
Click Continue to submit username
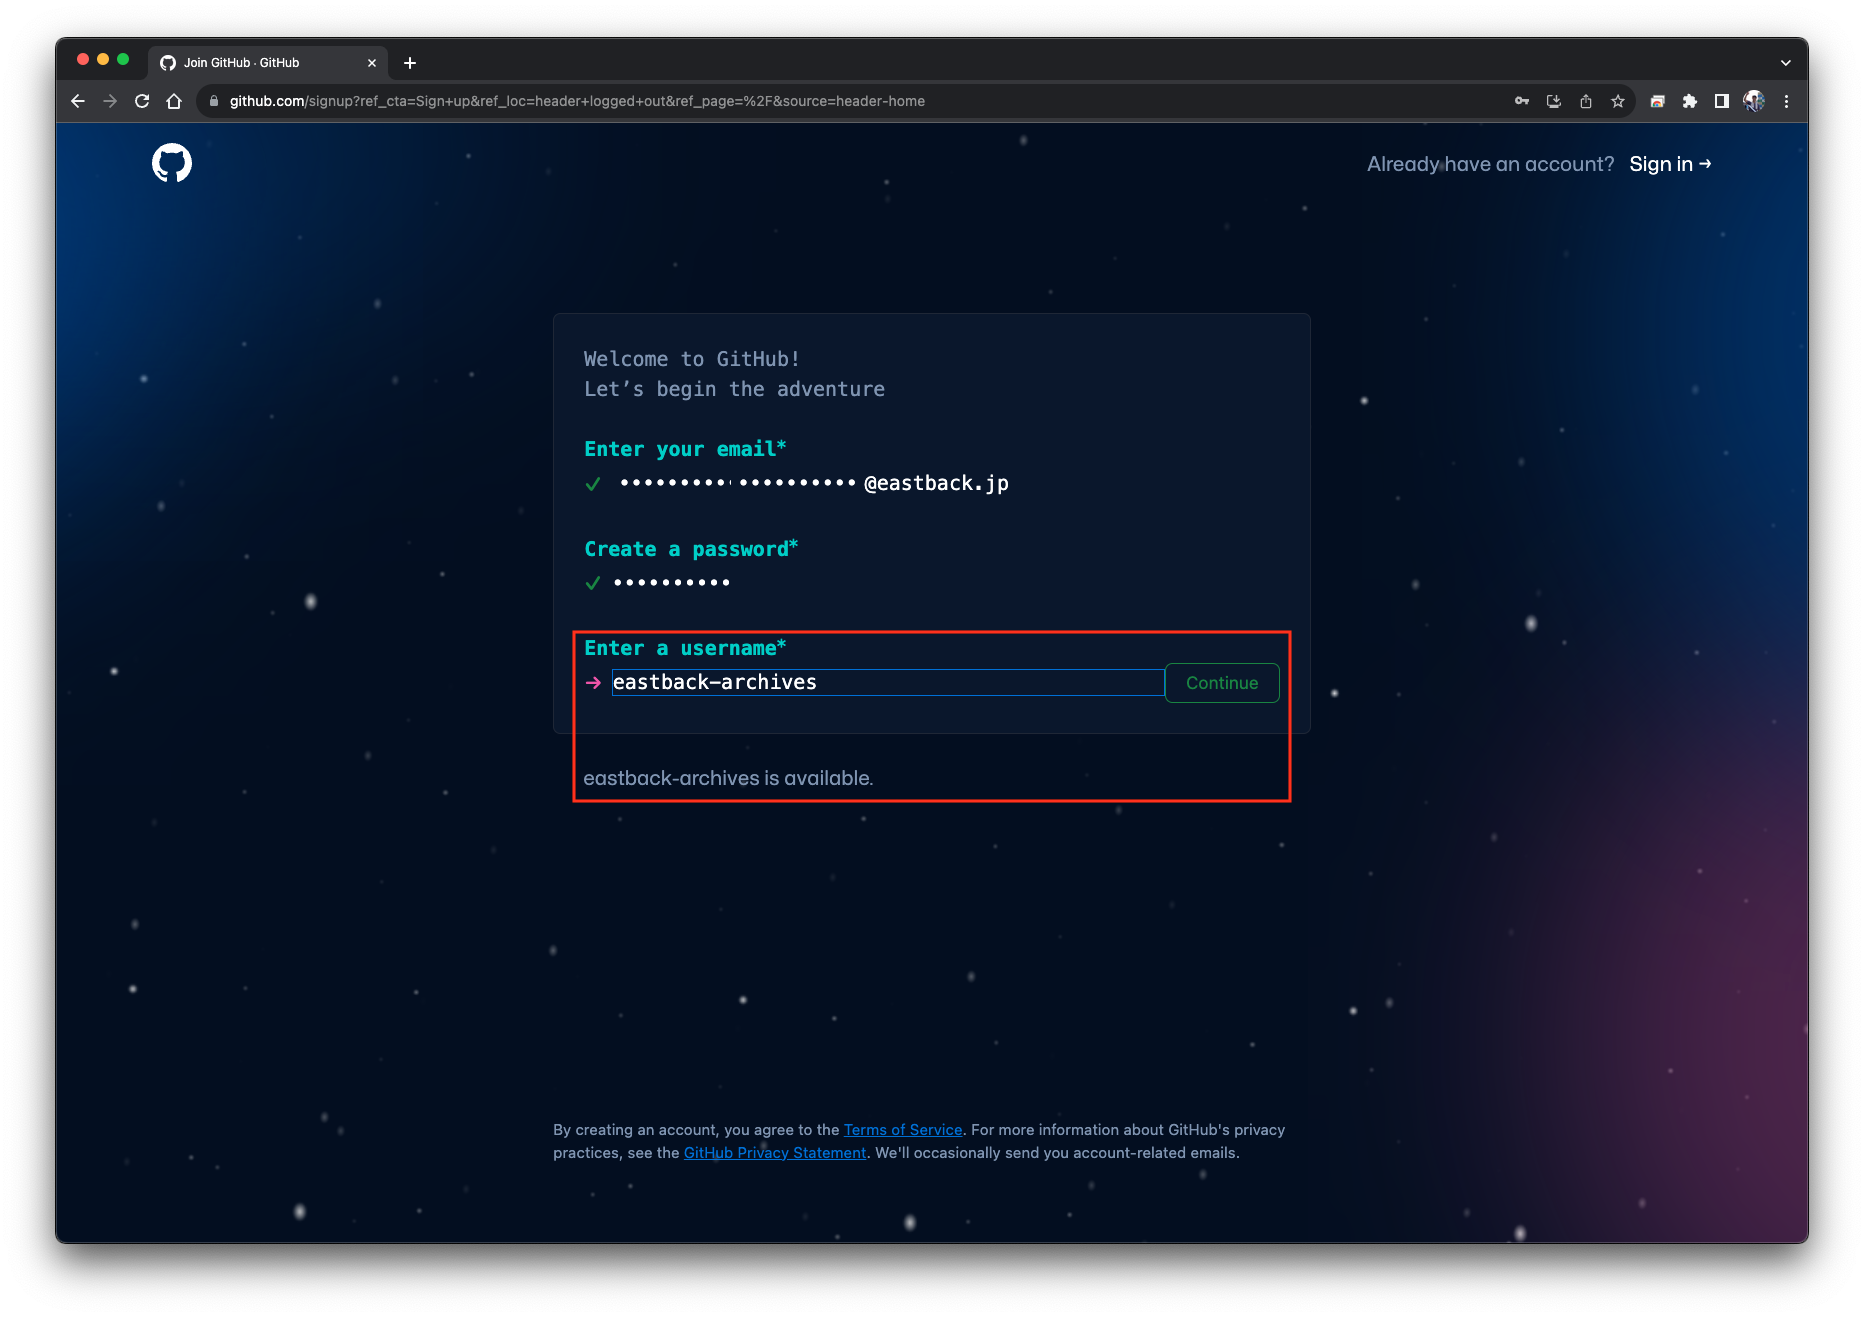[x=1222, y=683]
